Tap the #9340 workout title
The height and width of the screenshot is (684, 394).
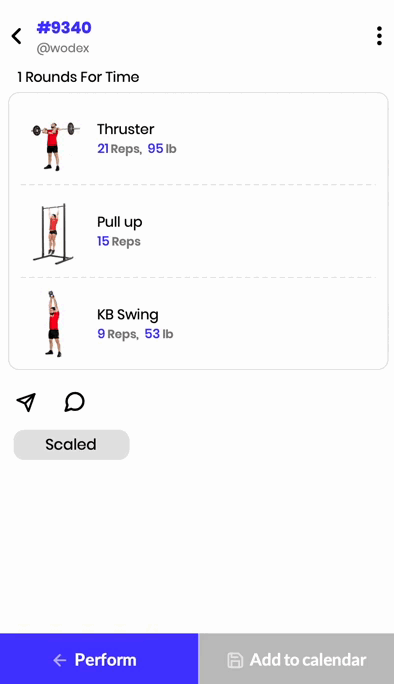pyautogui.click(x=64, y=27)
